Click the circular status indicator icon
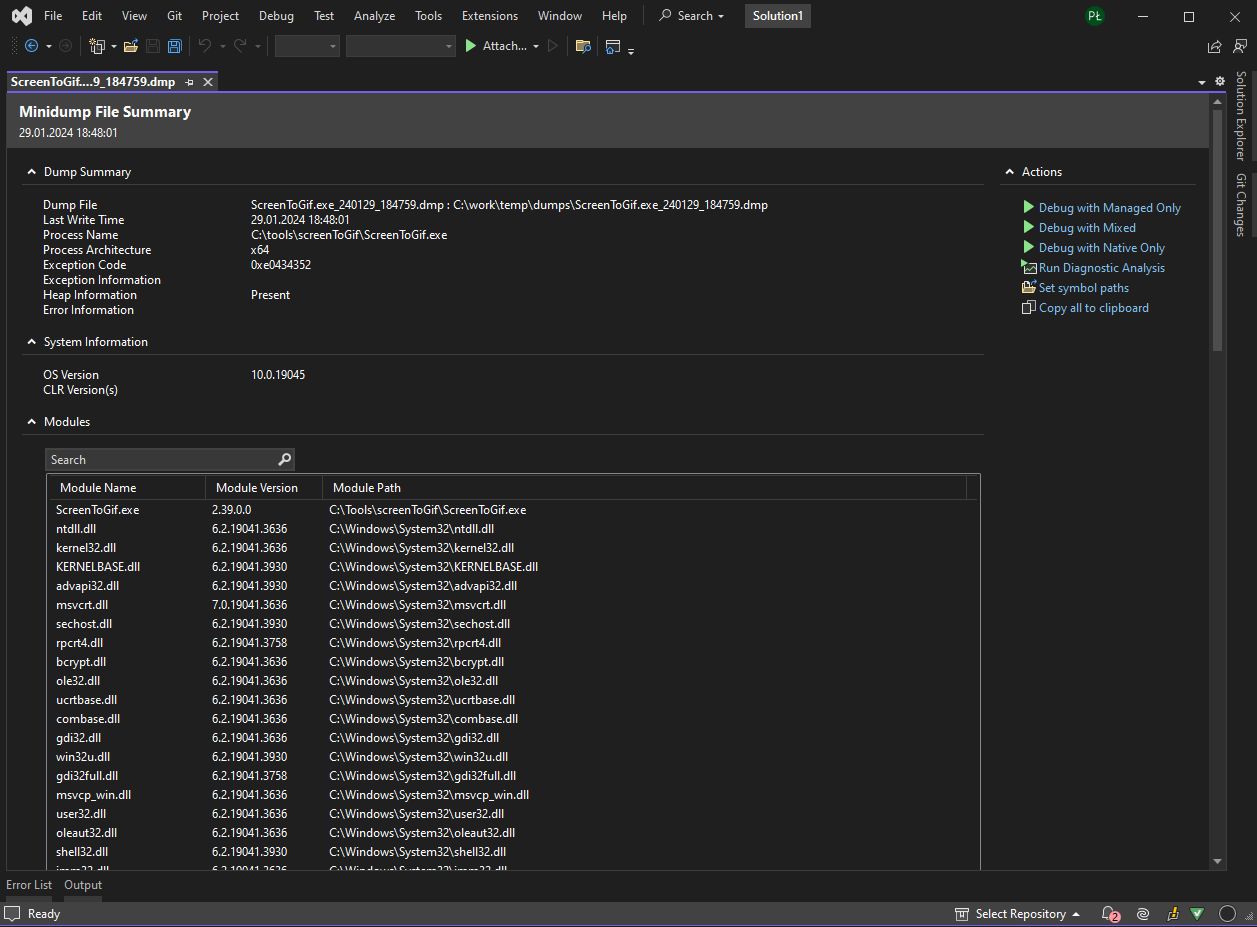 click(1227, 914)
